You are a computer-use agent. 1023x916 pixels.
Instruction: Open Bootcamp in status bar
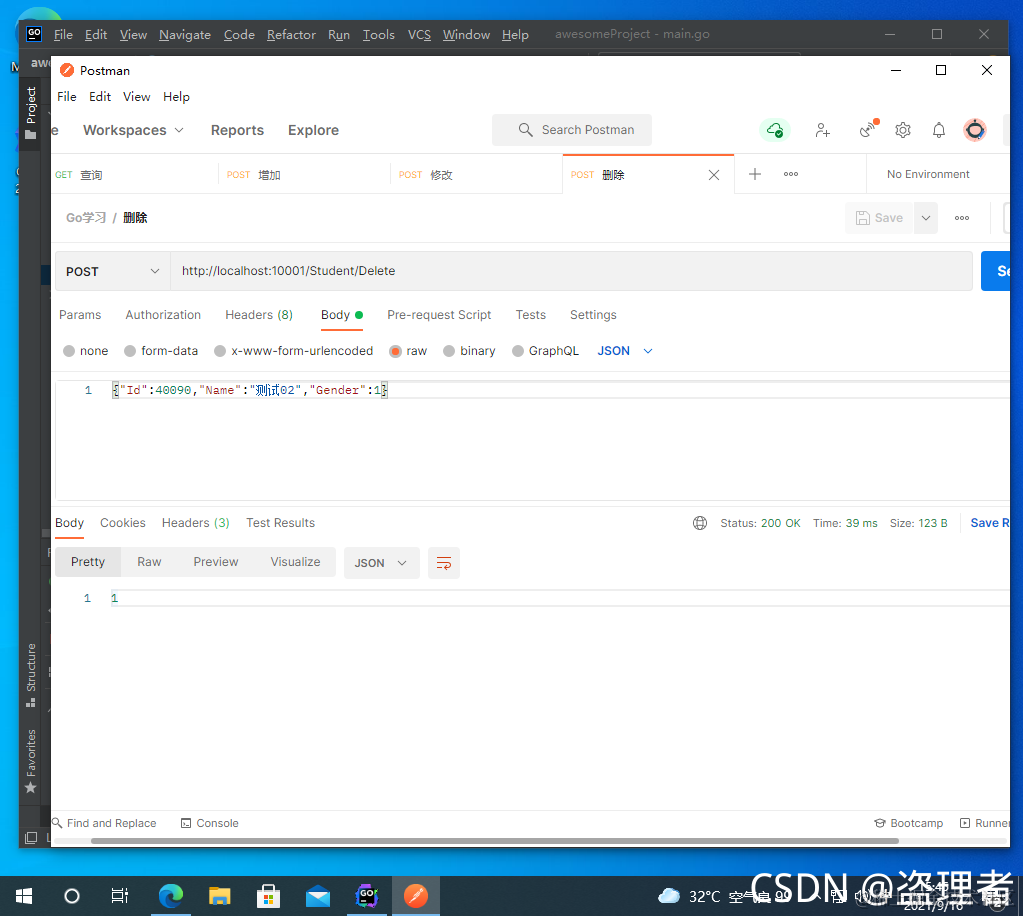pyautogui.click(x=908, y=823)
